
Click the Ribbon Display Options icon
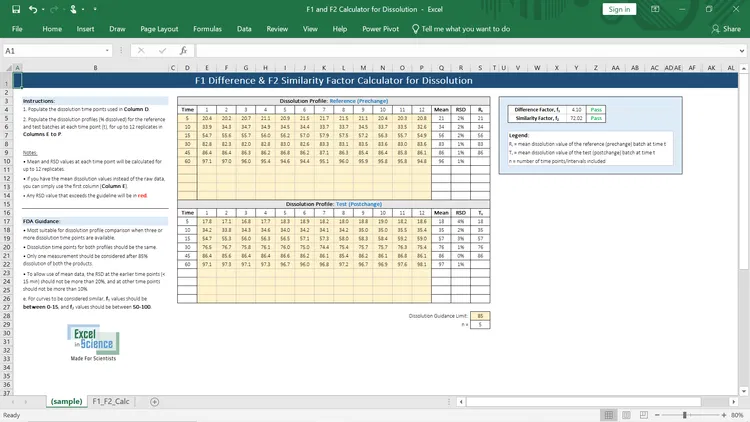[655, 9]
